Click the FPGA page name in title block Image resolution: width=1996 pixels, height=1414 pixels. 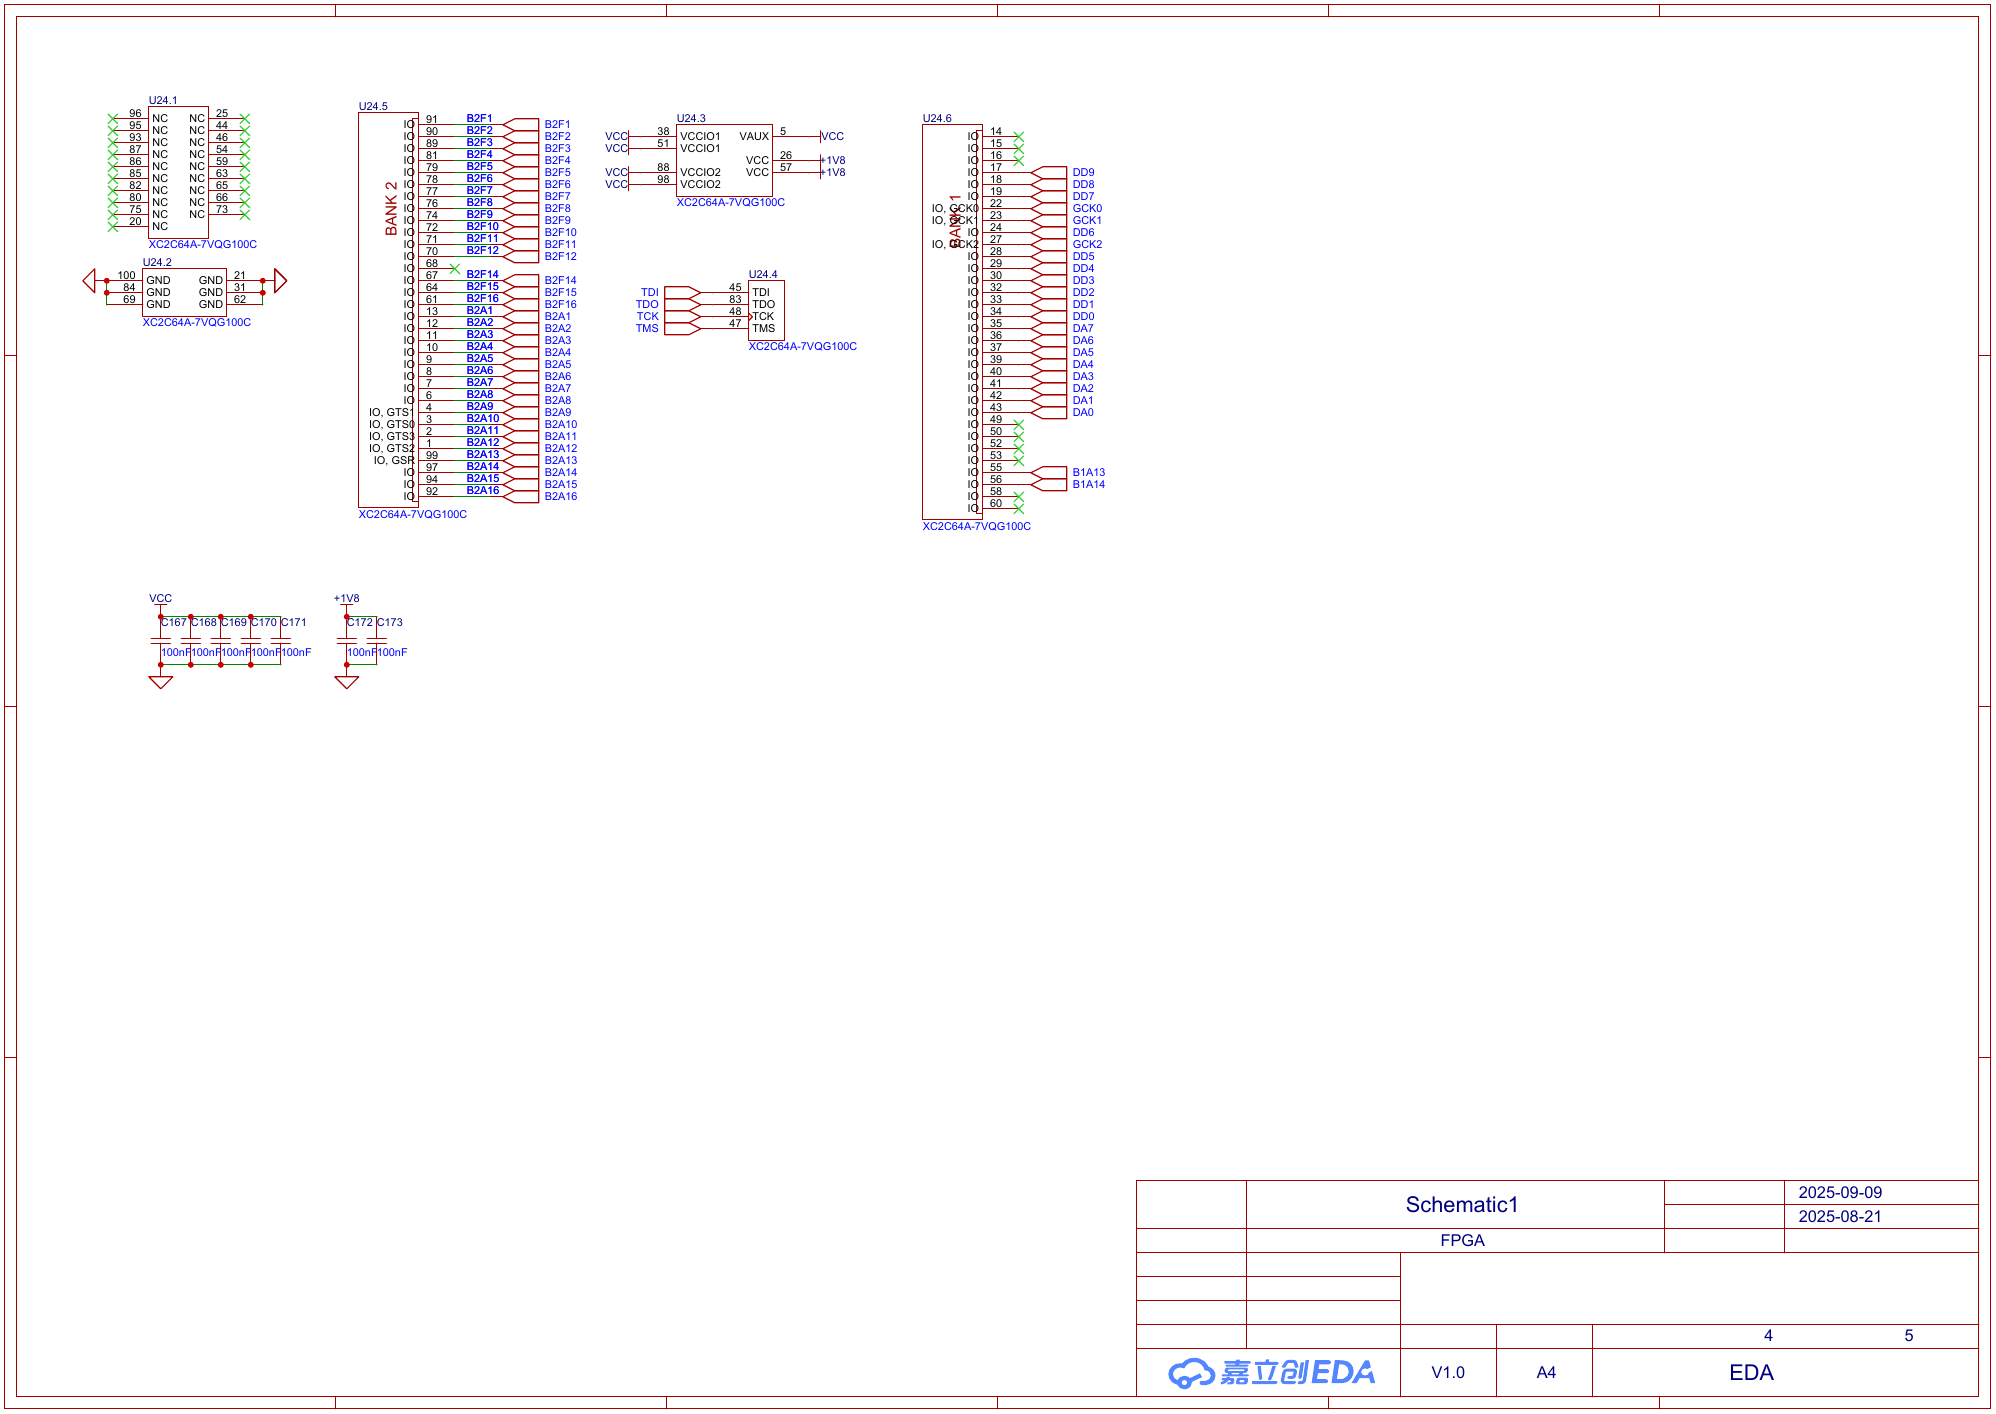[x=1462, y=1241]
